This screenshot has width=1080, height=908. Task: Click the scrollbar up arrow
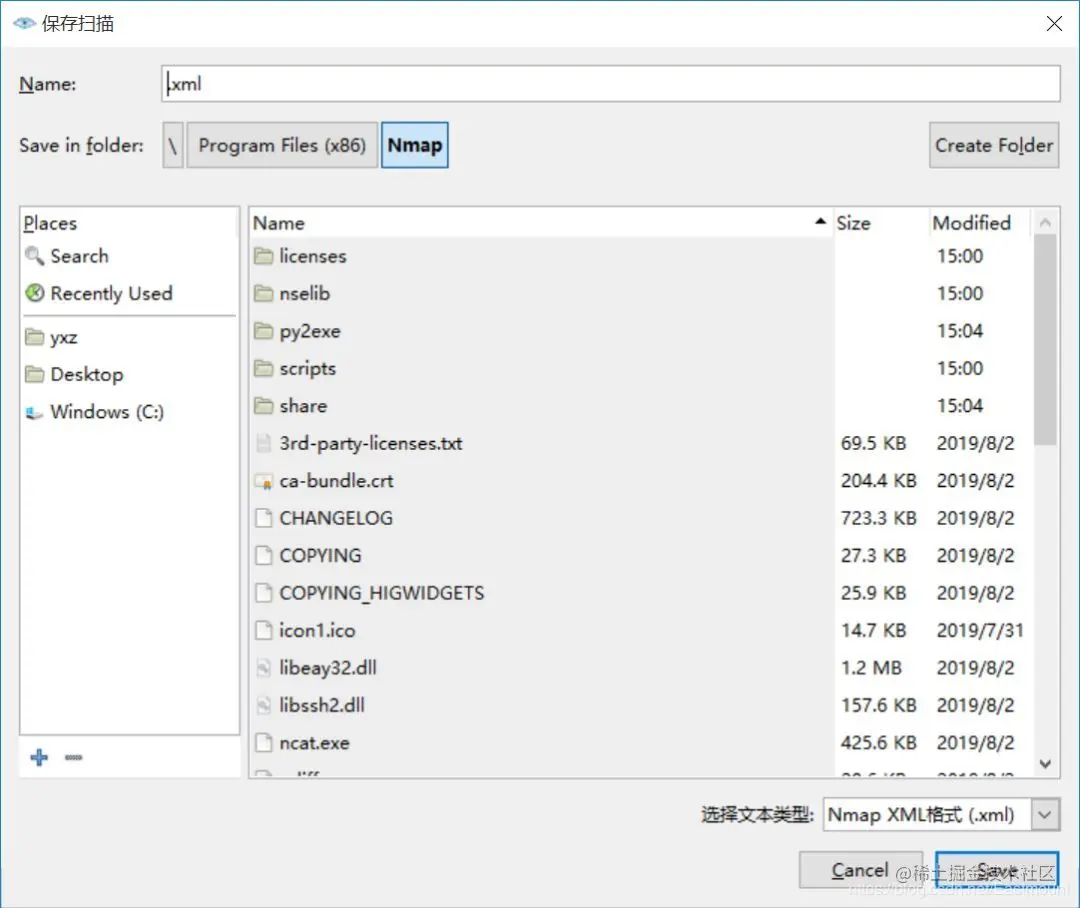1045,223
